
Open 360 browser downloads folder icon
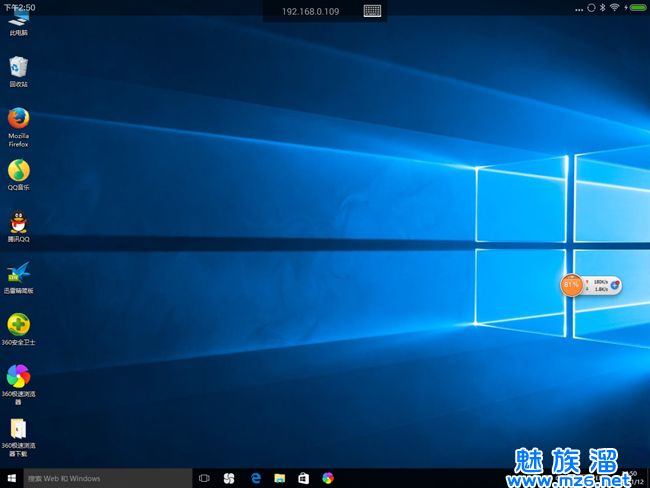coord(19,437)
